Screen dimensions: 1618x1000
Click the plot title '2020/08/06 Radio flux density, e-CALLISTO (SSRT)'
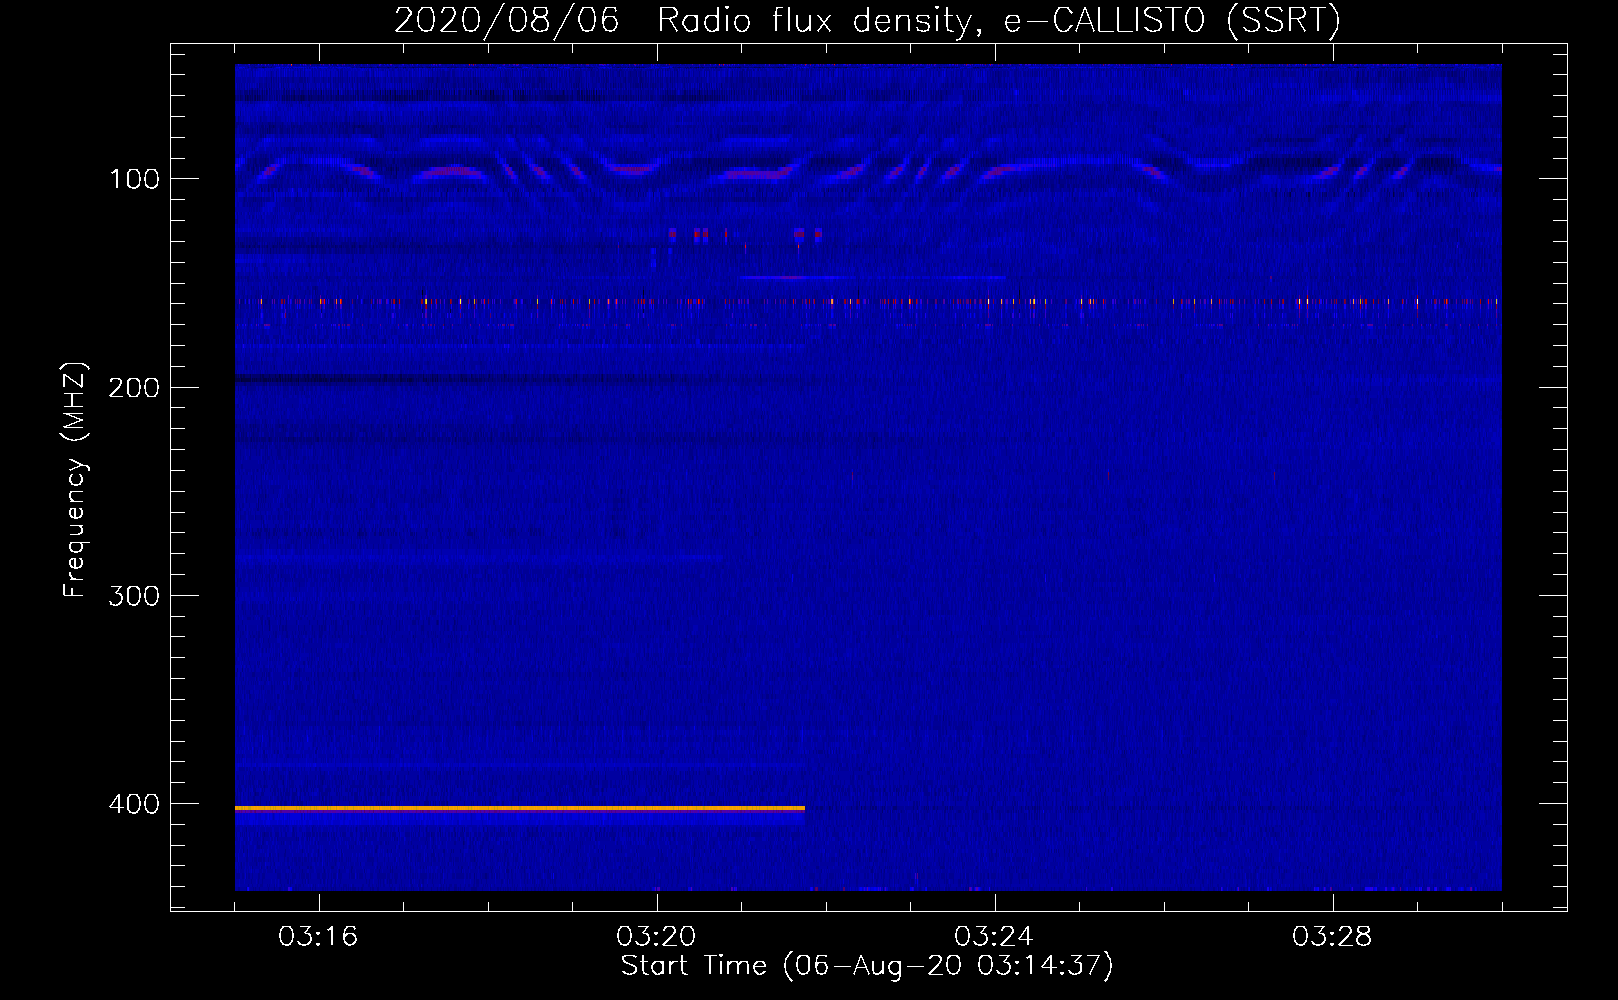tap(867, 20)
